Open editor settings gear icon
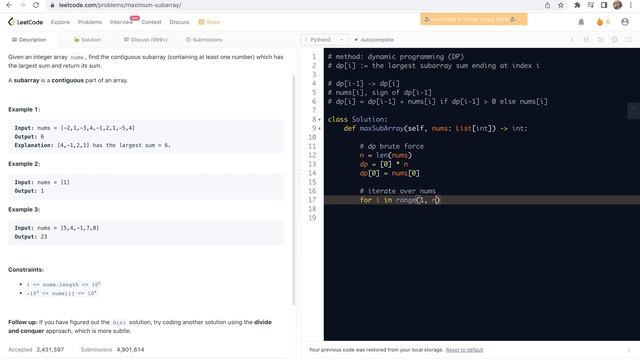The height and width of the screenshot is (360, 640). (614, 40)
